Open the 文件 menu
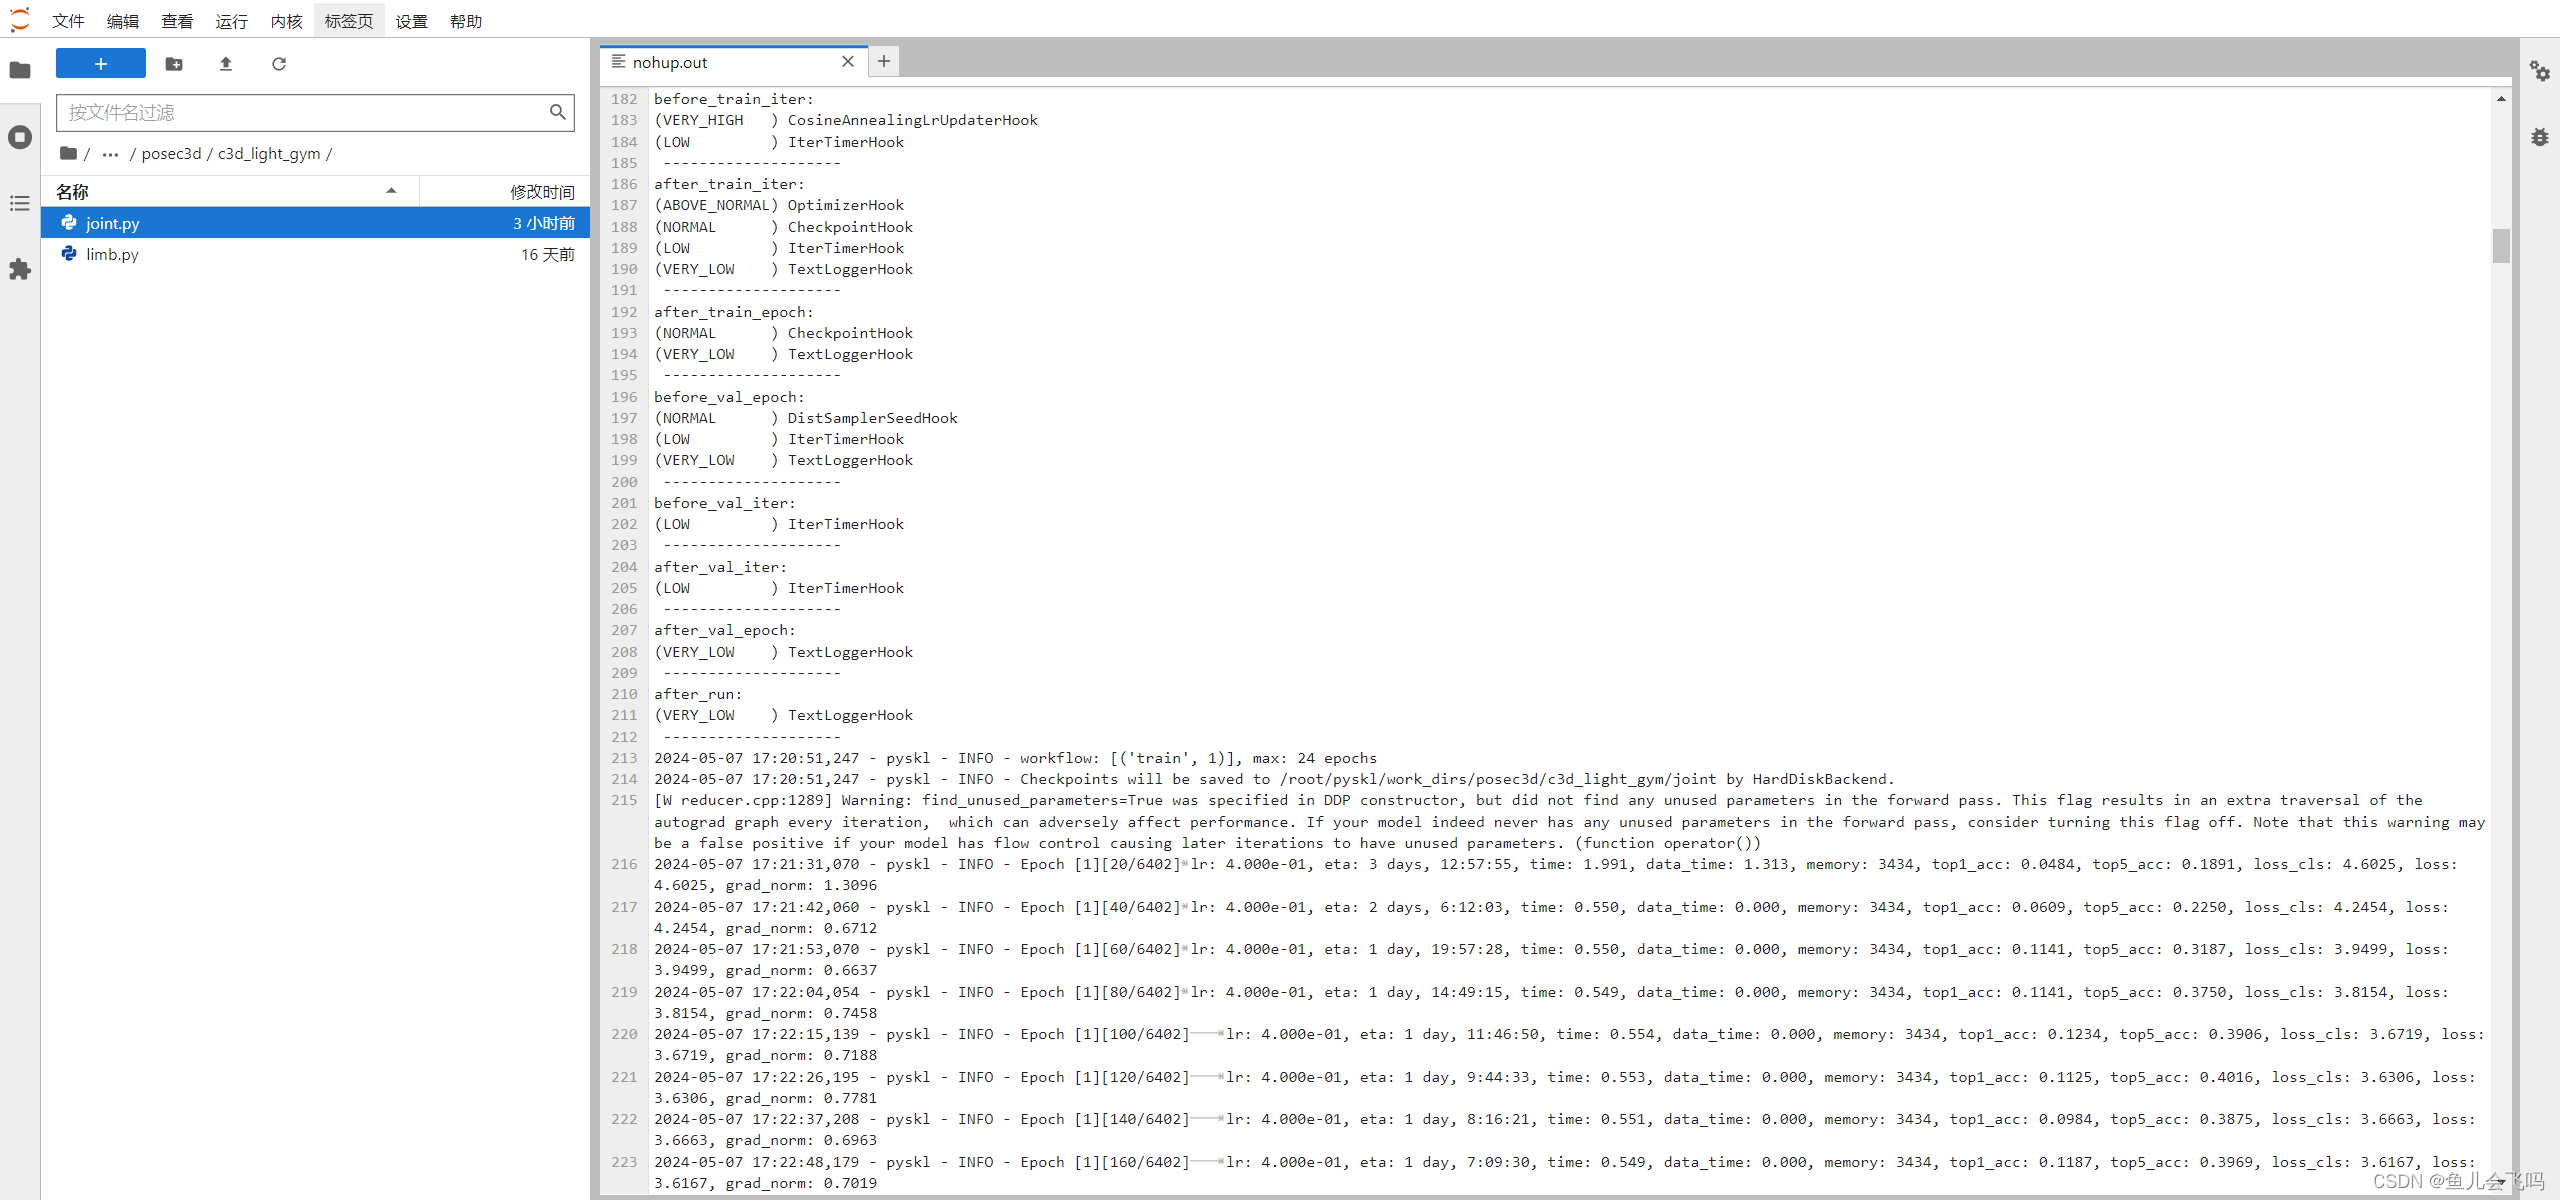The image size is (2560, 1200). tap(67, 20)
